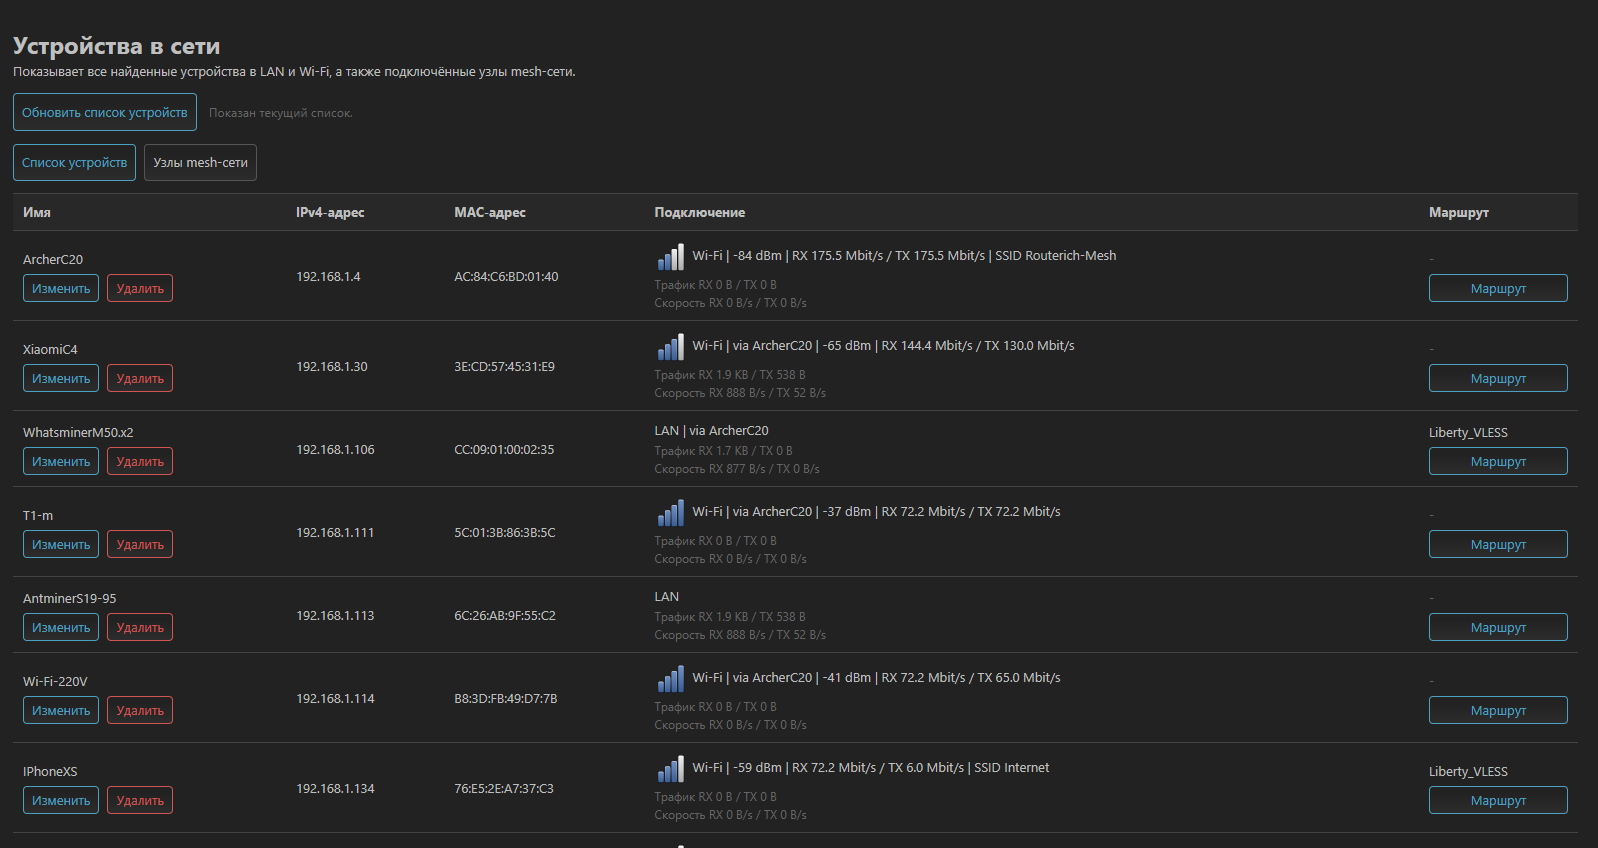Click the Wi-Fi signal bars for T1-m
The width and height of the screenshot is (1598, 848).
tap(670, 514)
